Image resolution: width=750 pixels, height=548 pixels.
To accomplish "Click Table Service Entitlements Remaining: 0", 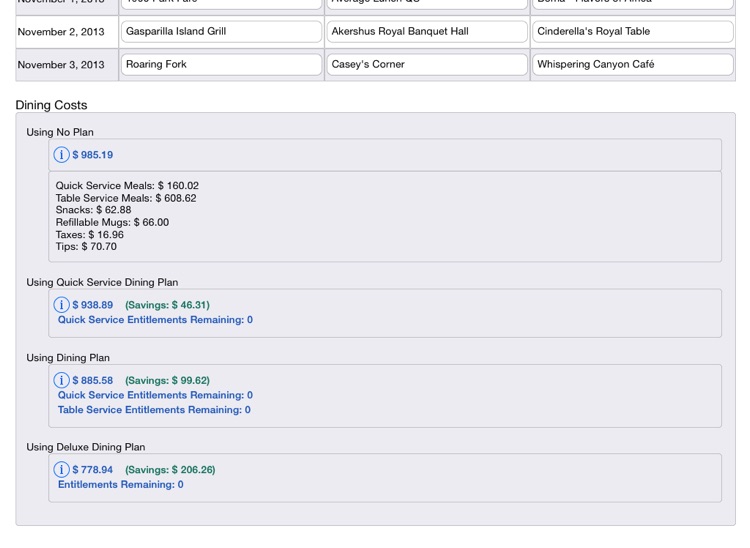I will pos(154,410).
